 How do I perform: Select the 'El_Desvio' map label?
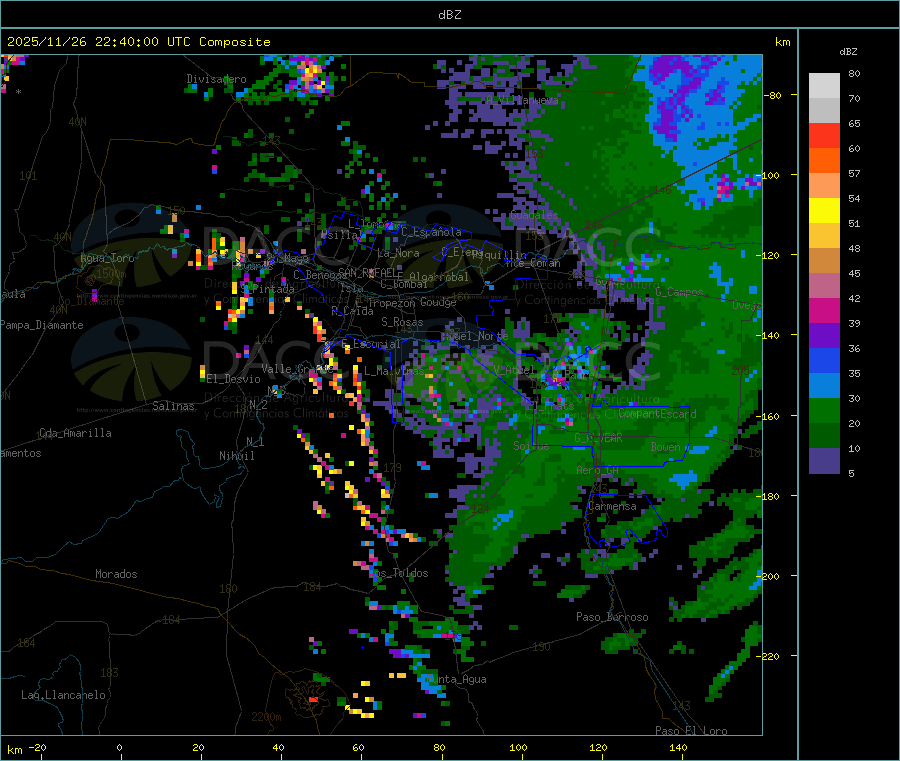click(234, 379)
